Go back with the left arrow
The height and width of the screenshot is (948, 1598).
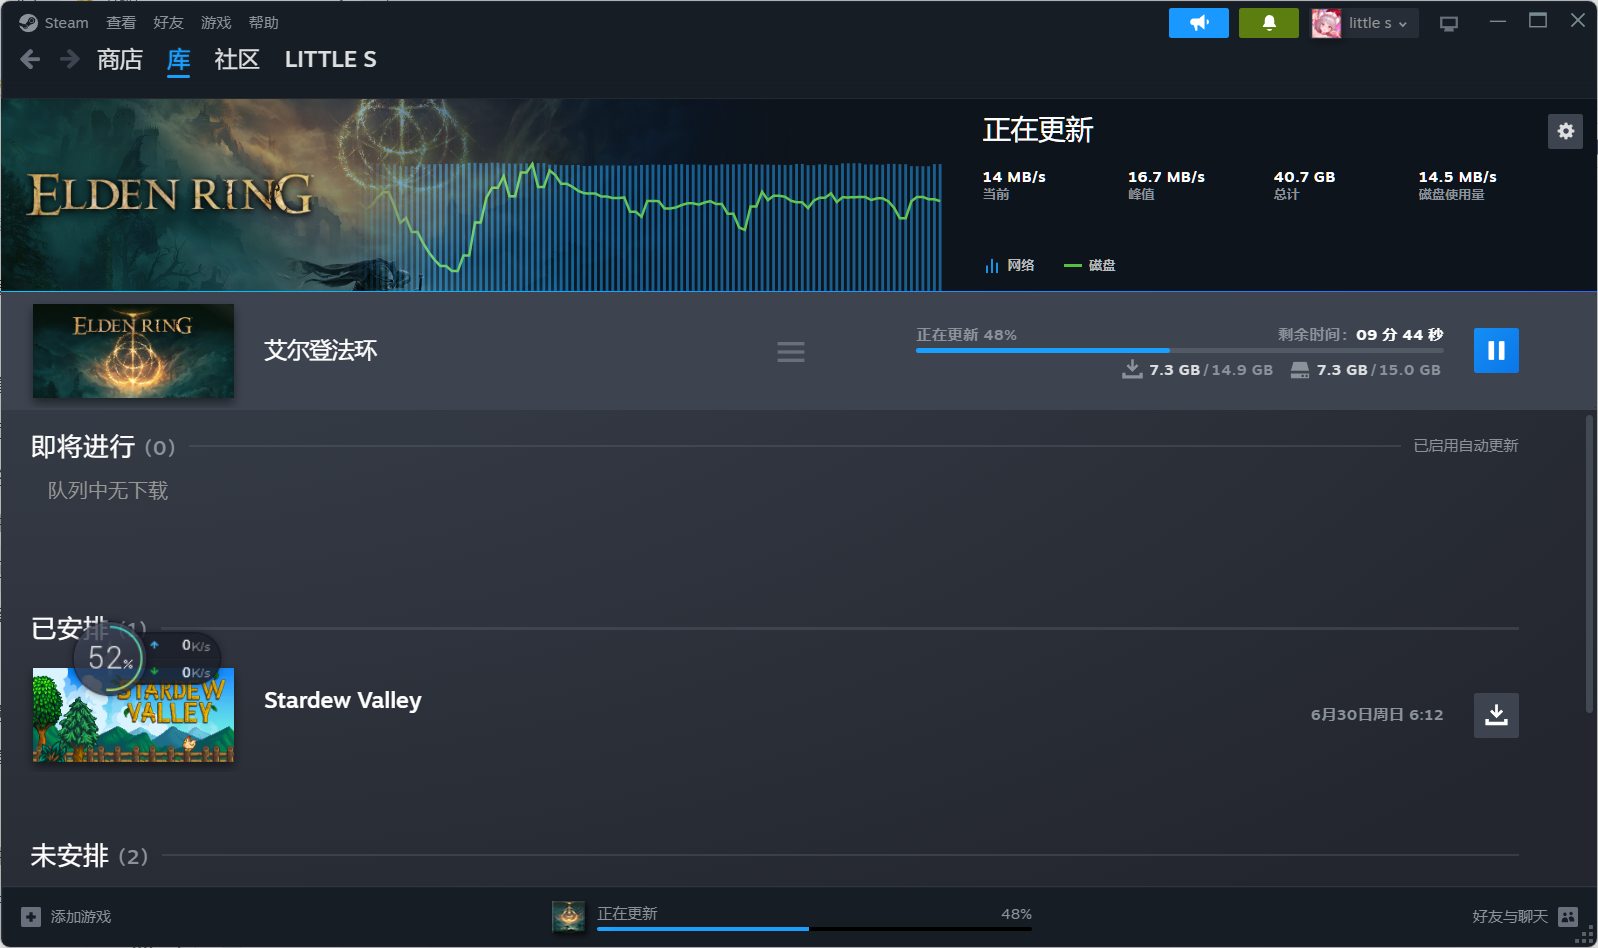pos(30,60)
